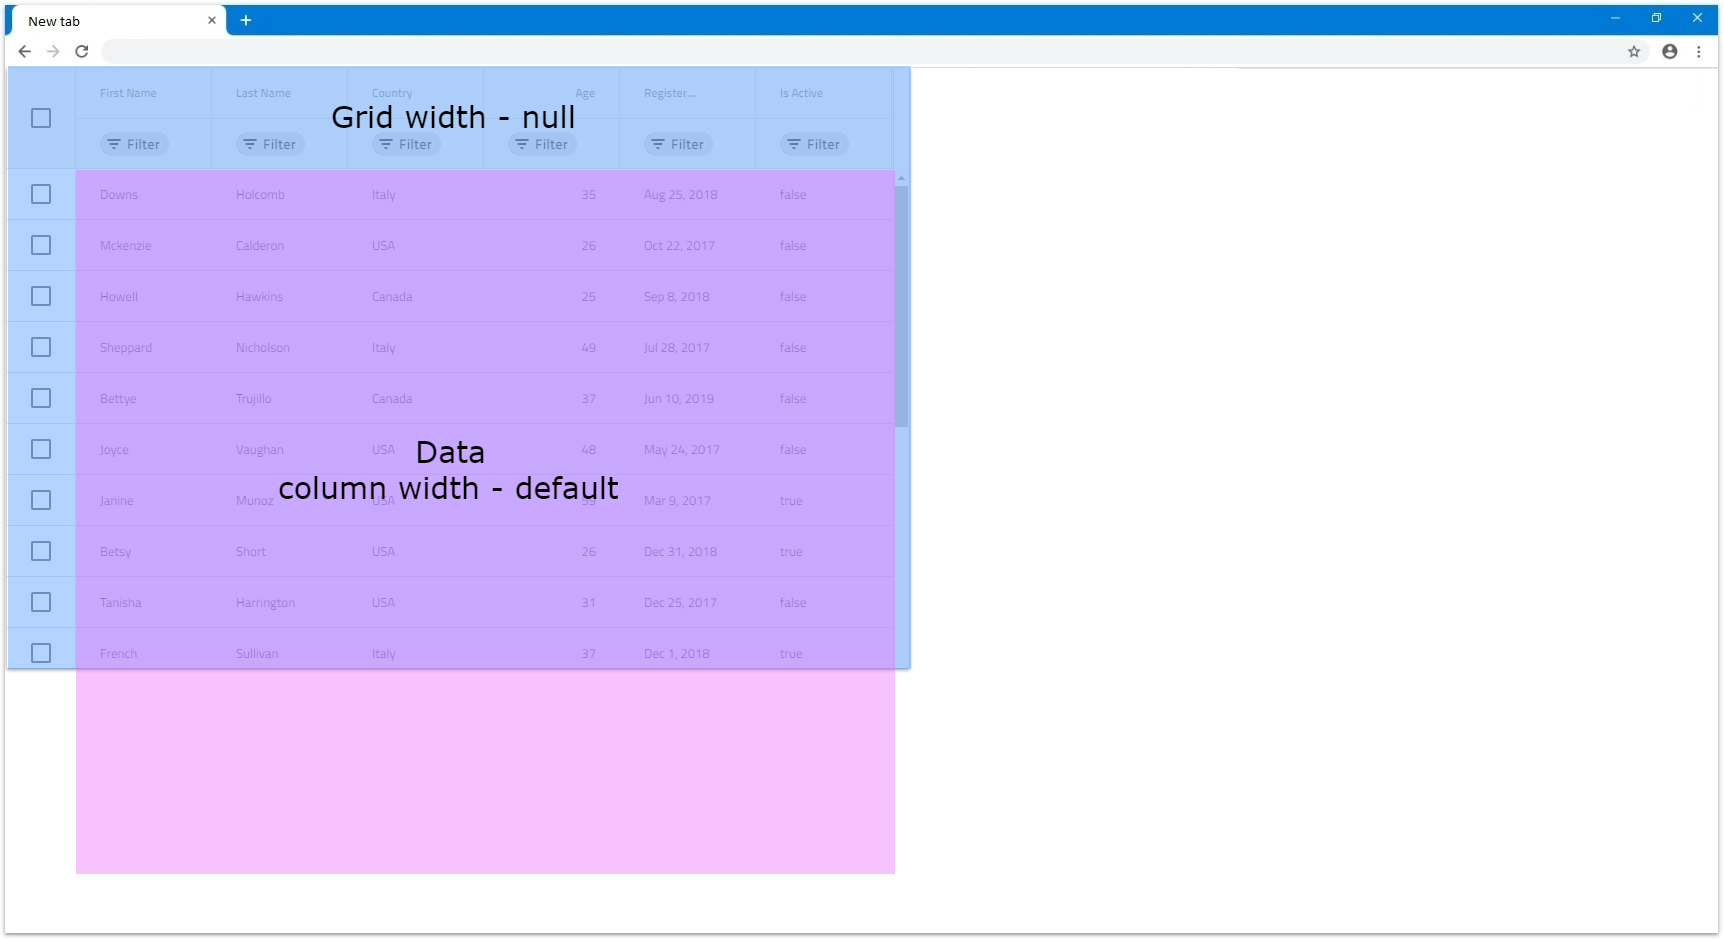The width and height of the screenshot is (1724, 939).
Task: Click the browser forward arrow
Action: click(x=53, y=52)
